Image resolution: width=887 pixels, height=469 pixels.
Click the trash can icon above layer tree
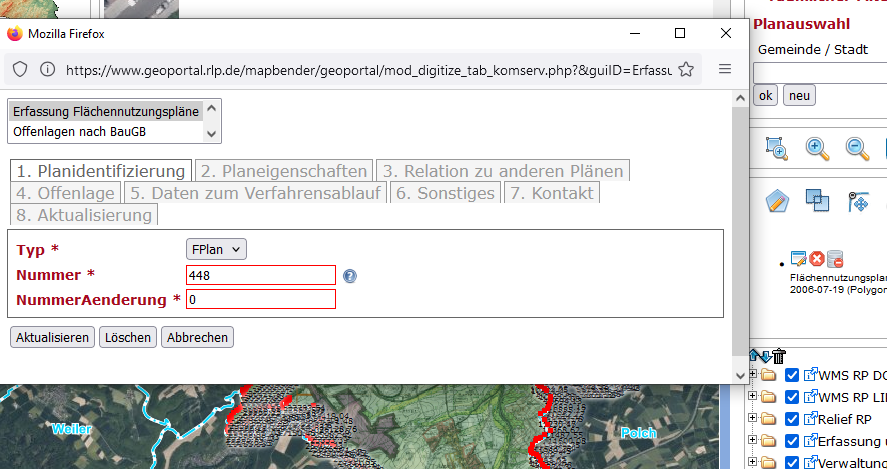tap(779, 356)
